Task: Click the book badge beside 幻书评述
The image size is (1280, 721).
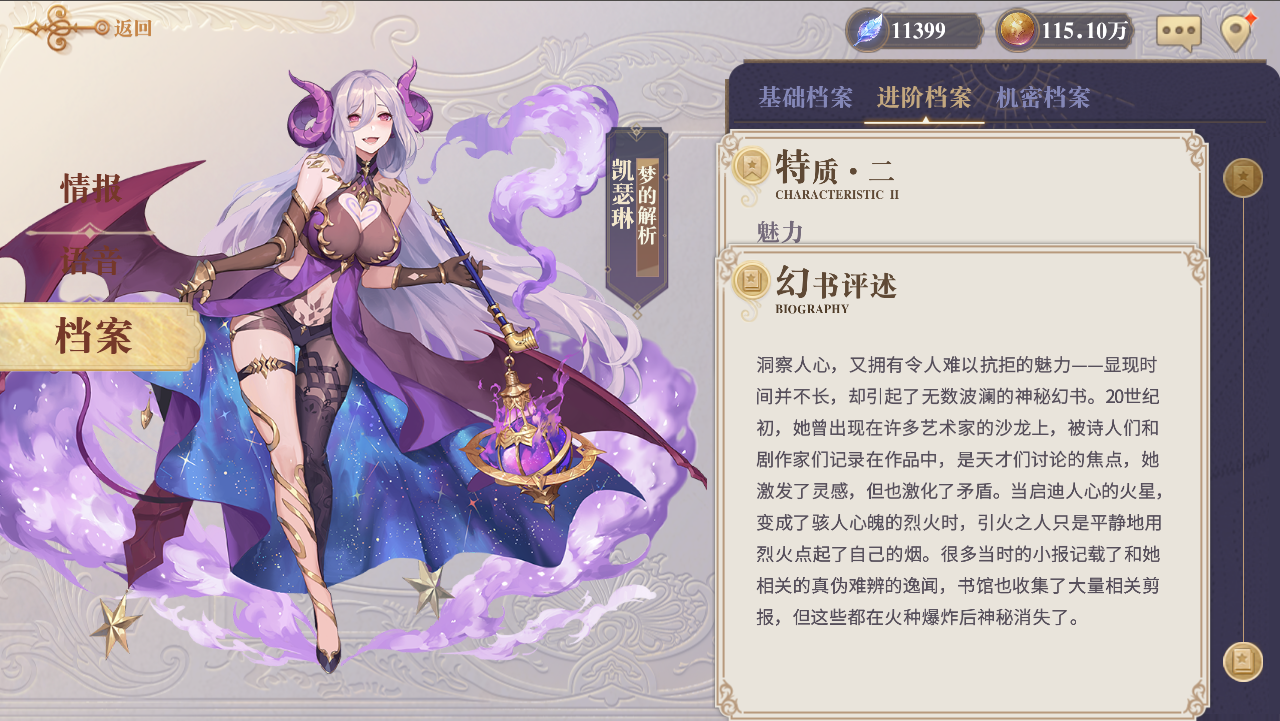Action: (751, 281)
